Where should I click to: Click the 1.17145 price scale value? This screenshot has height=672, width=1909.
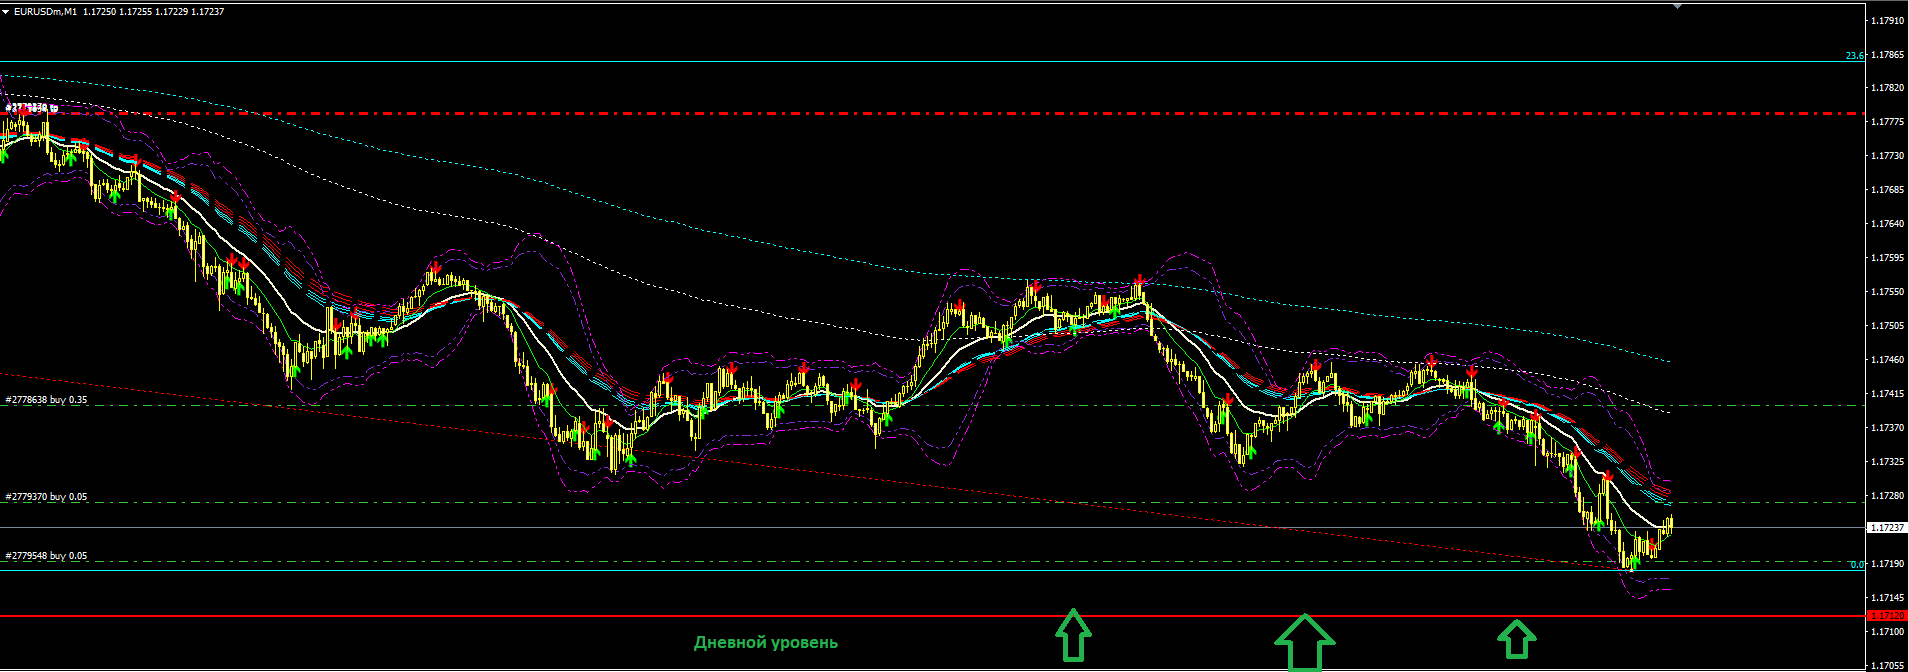pyautogui.click(x=1887, y=598)
